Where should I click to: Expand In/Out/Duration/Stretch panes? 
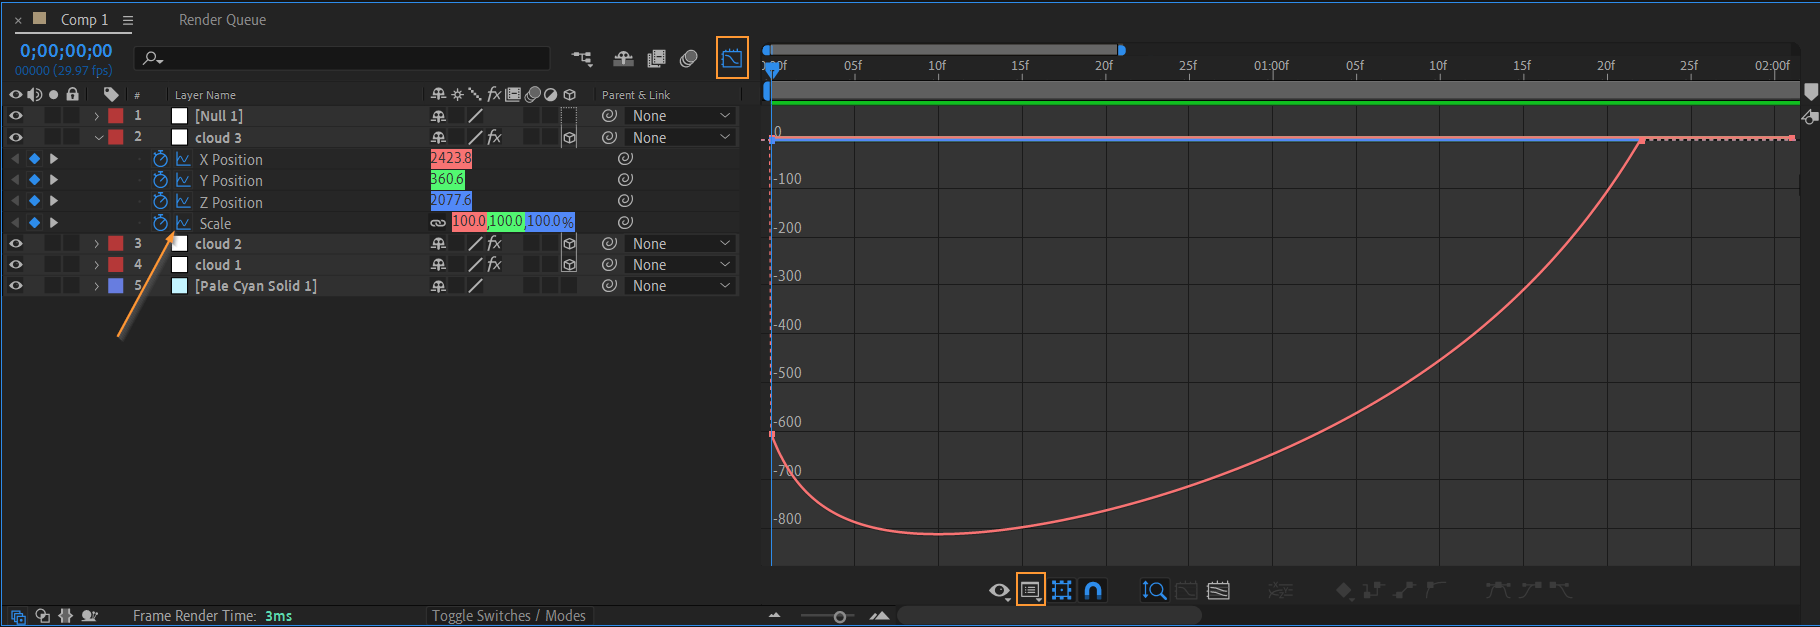(x=66, y=616)
